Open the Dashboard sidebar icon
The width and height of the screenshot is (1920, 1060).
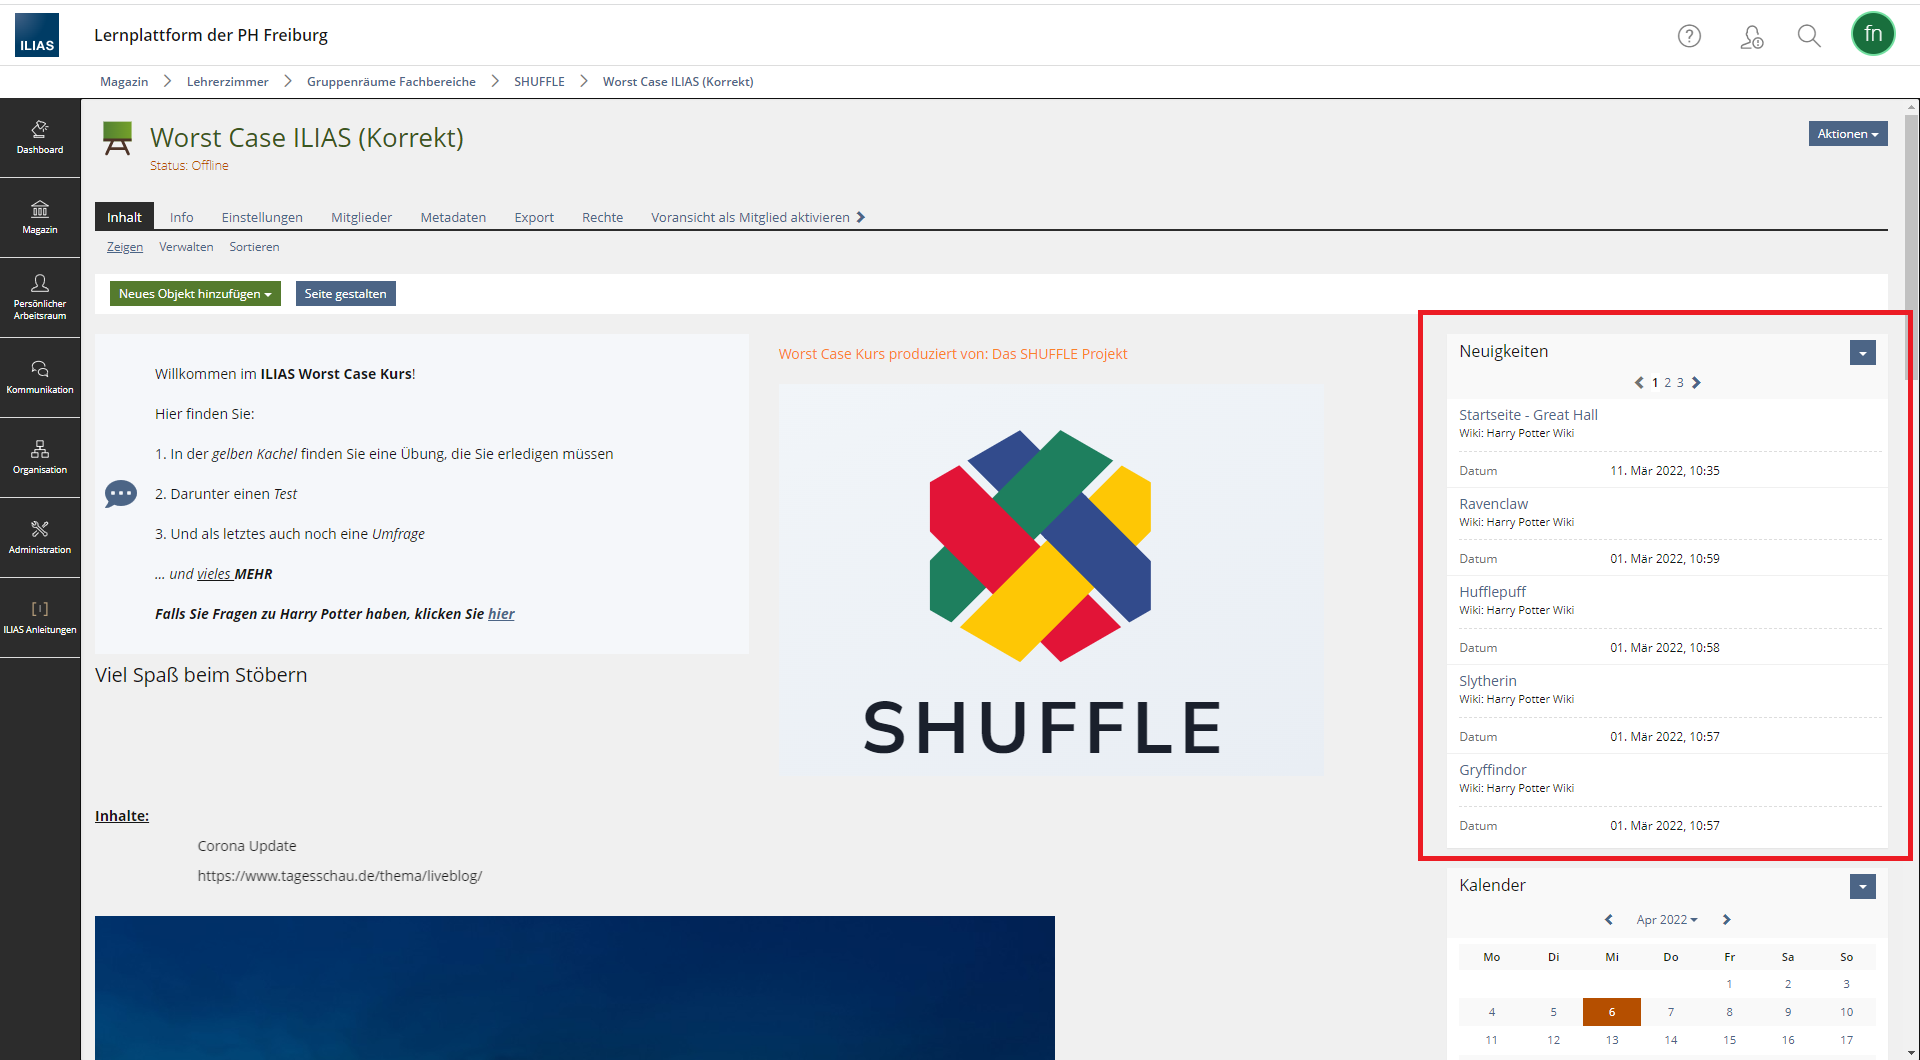coord(40,137)
